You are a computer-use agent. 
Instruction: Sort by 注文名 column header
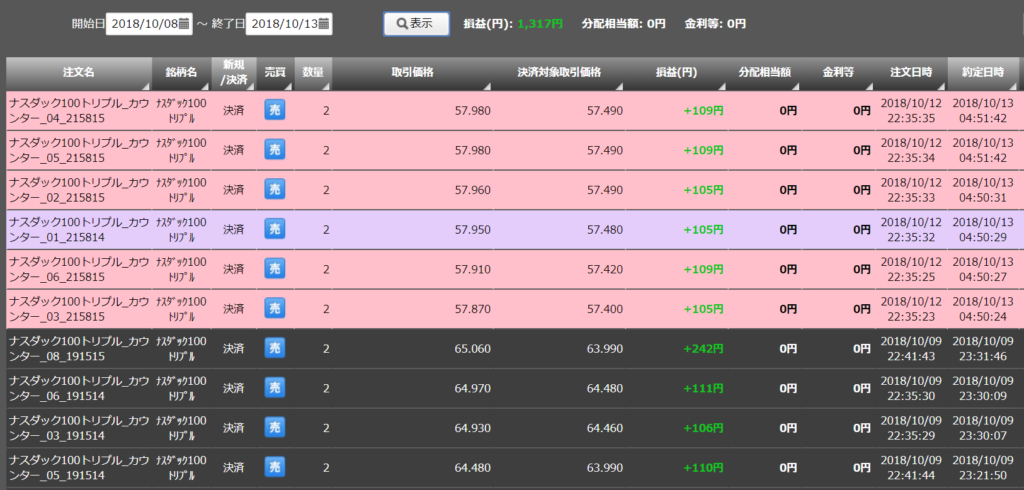(79, 73)
